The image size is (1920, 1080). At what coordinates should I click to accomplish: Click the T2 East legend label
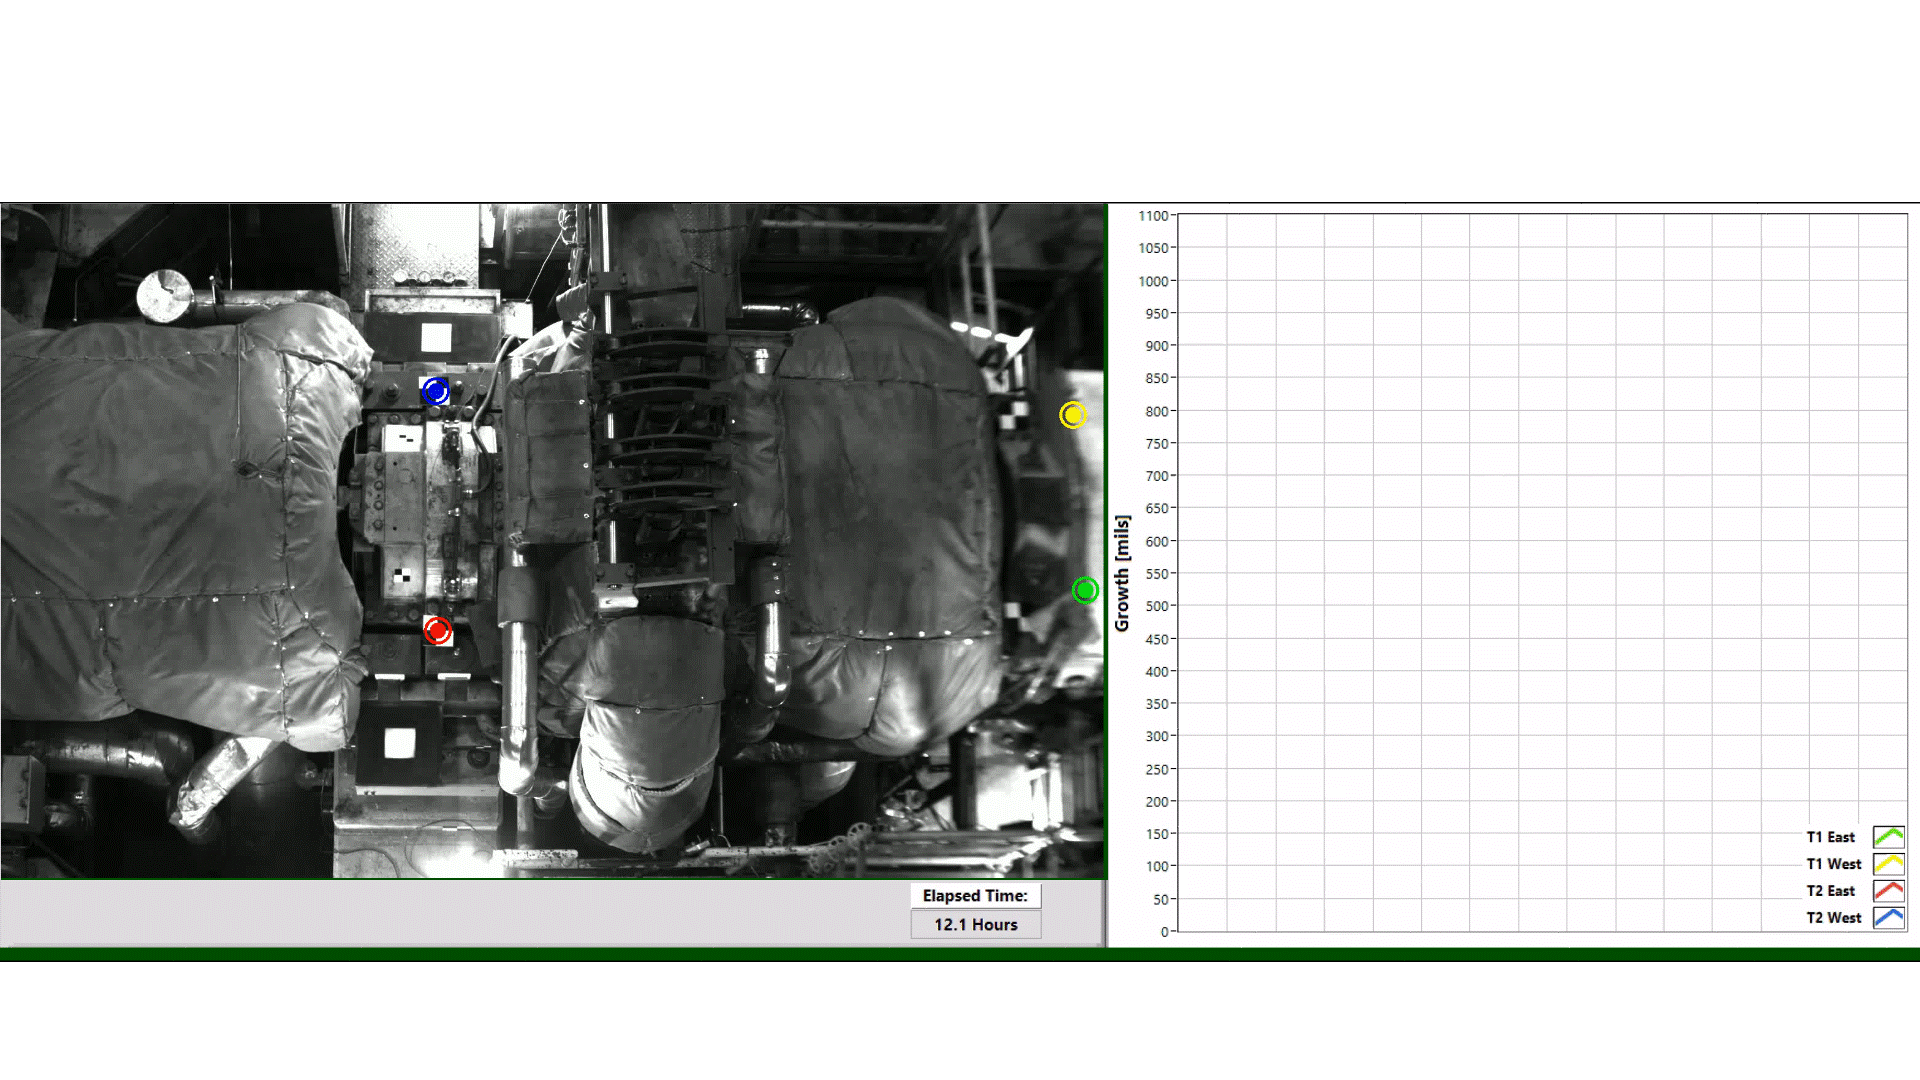(x=1830, y=890)
